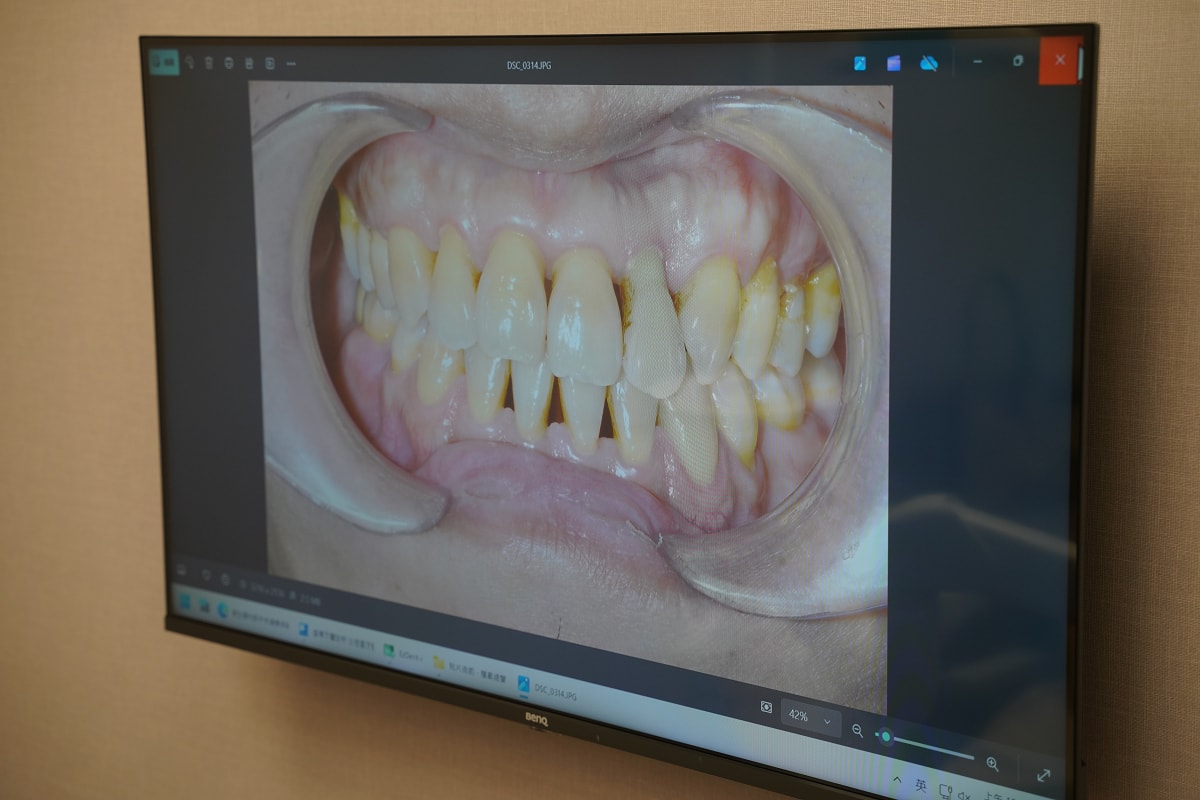Viewport: 1200px width, 800px height.
Task: Click the 英 input language indicator
Action: [921, 786]
